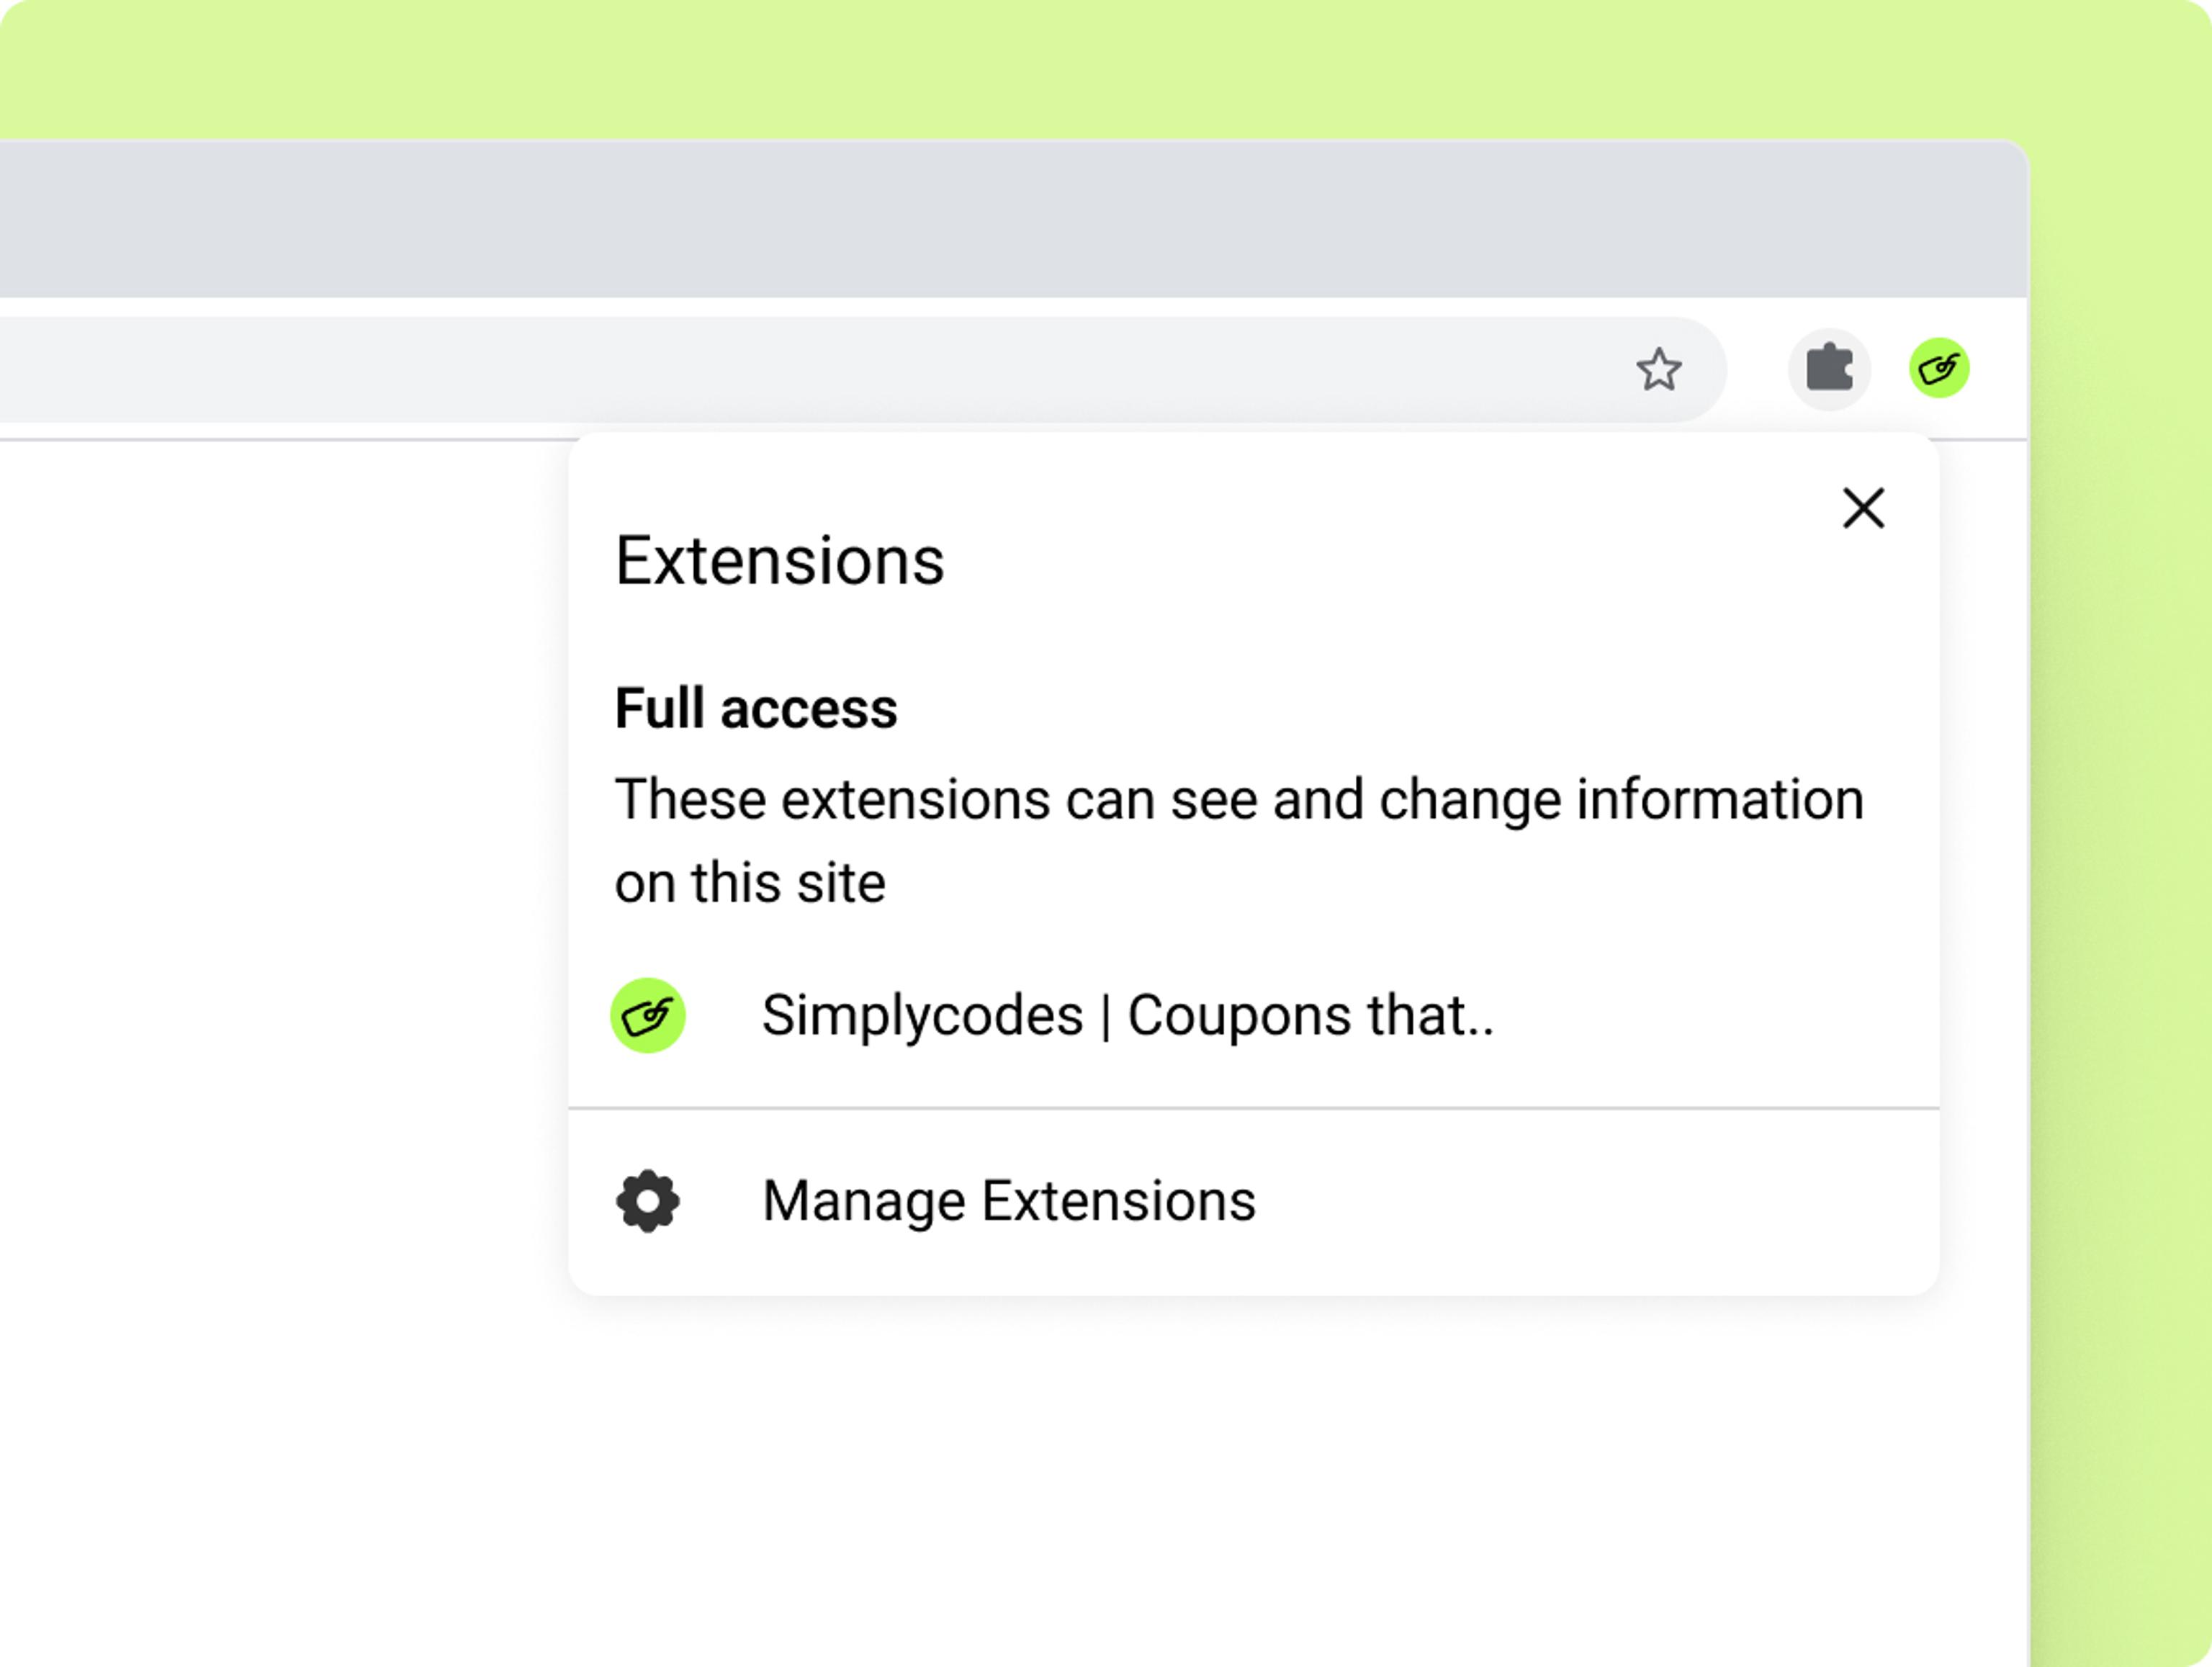Click the pinned Simplycodes toolbar icon

[1939, 368]
